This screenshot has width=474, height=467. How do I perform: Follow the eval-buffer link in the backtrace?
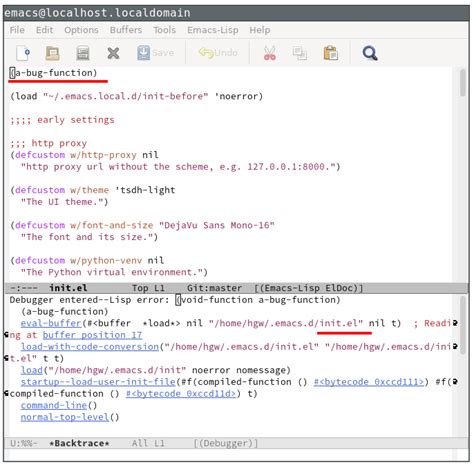coord(51,323)
